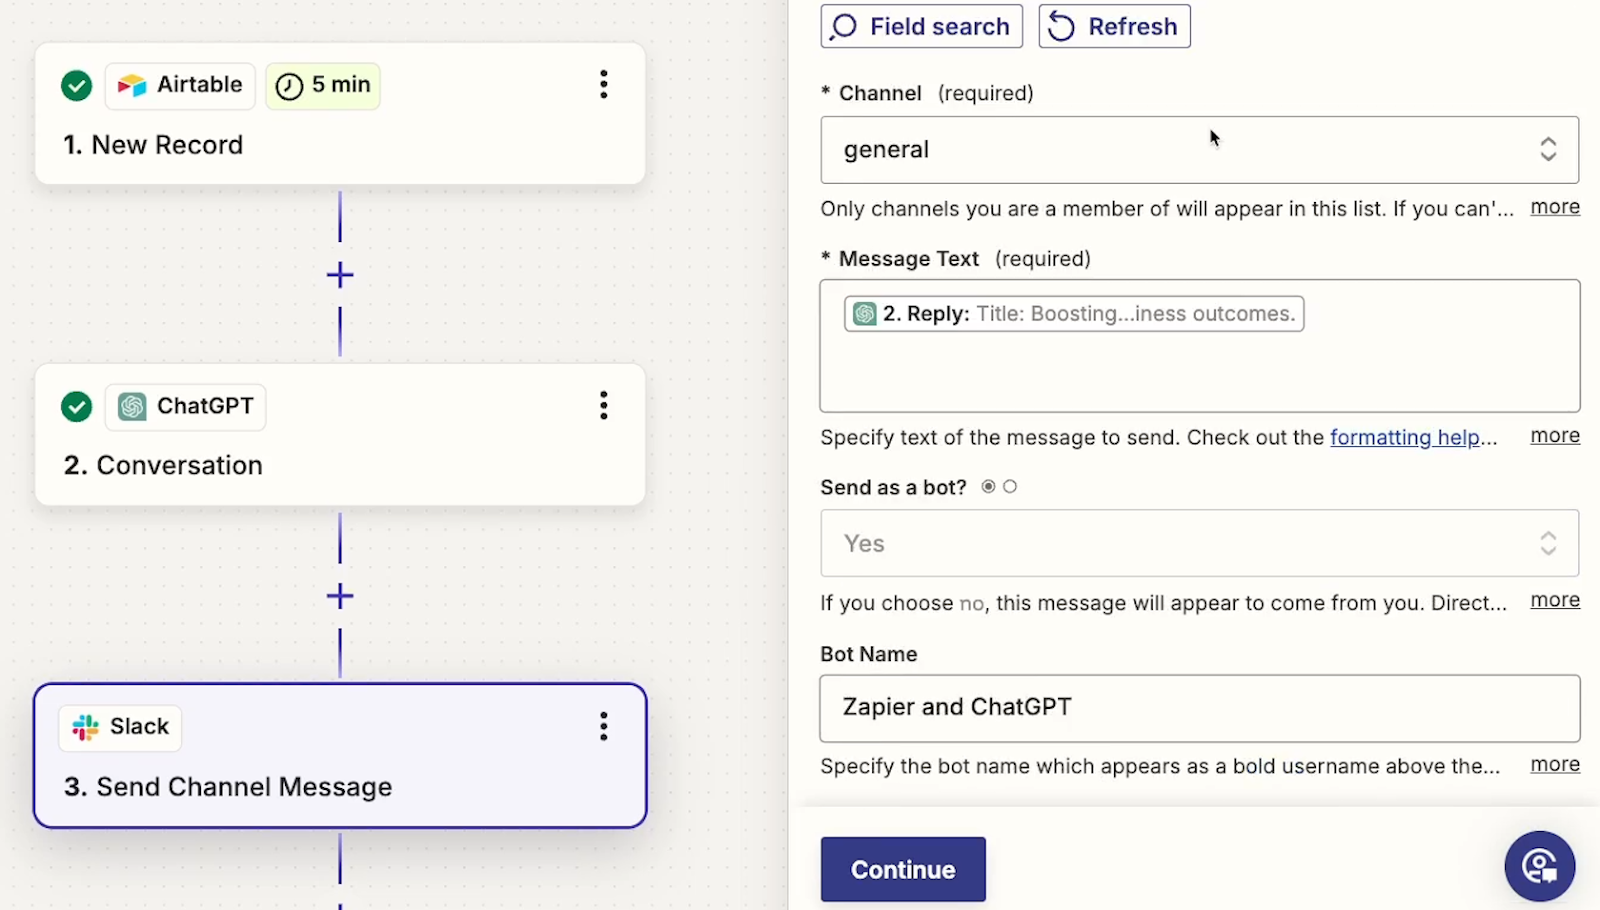1600x910 pixels.
Task: Open the three-dot menu on ChatGPT step
Action: point(603,405)
